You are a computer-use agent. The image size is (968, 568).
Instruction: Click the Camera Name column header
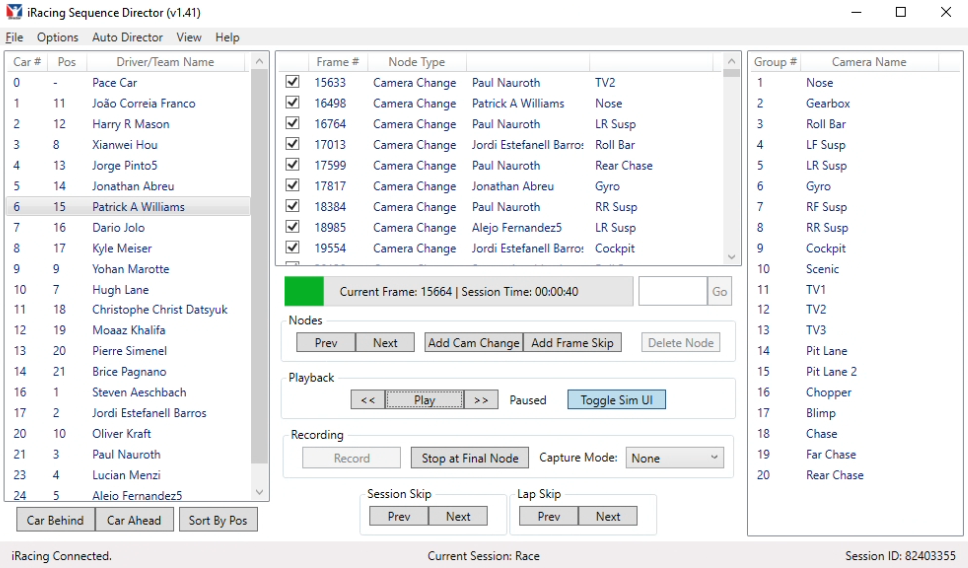[869, 62]
